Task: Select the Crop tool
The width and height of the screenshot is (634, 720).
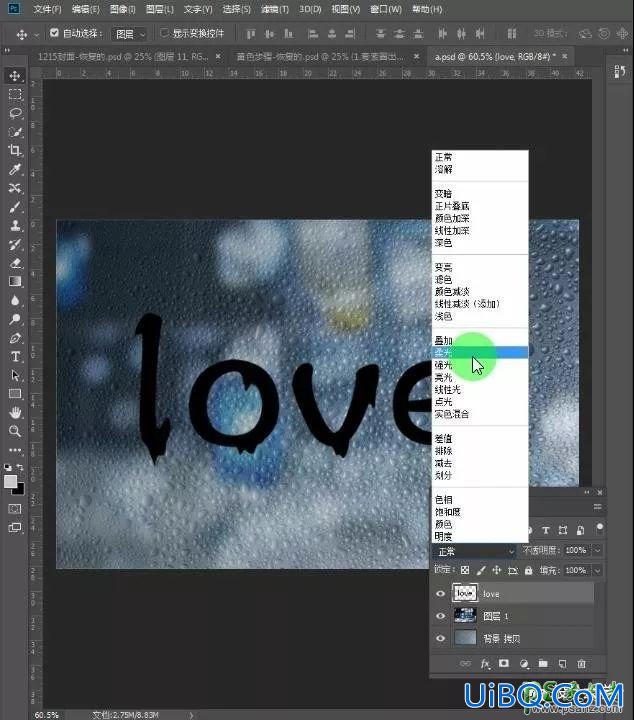Action: [x=15, y=151]
